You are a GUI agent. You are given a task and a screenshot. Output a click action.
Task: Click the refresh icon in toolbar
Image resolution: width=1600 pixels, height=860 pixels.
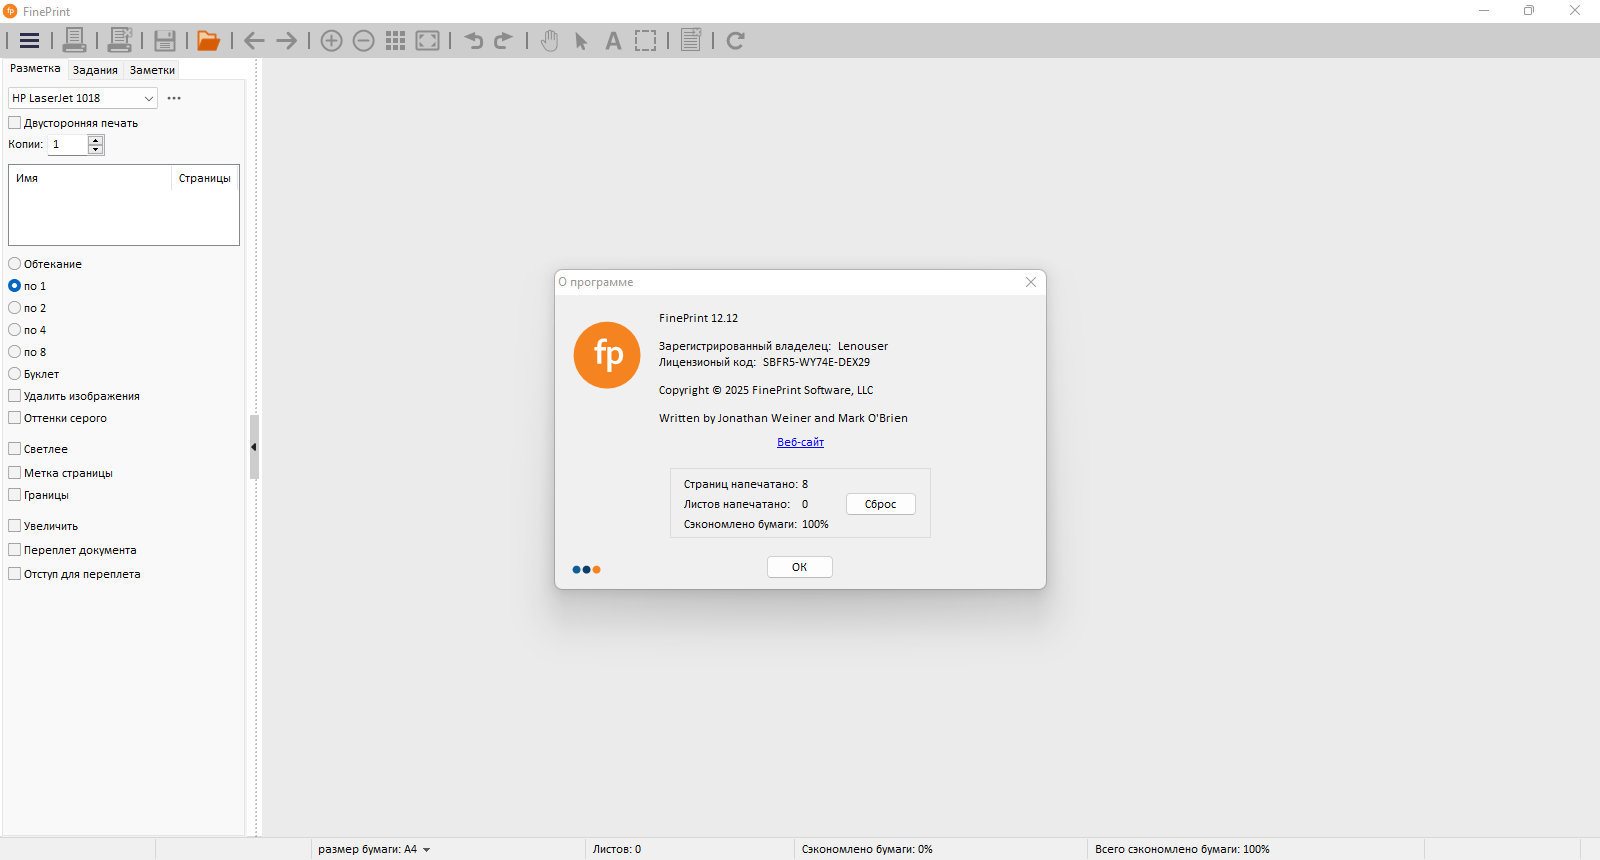pos(735,41)
